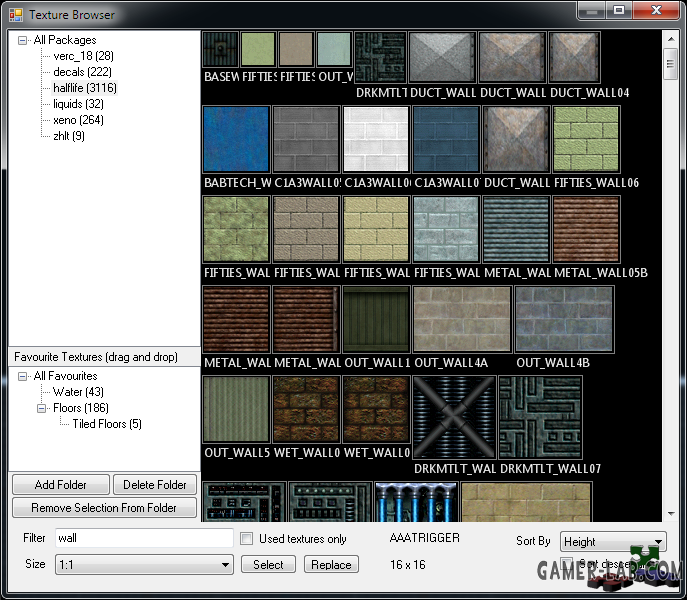Select the DRKMTLT_WAL crossed pipes texture

[x=454, y=417]
